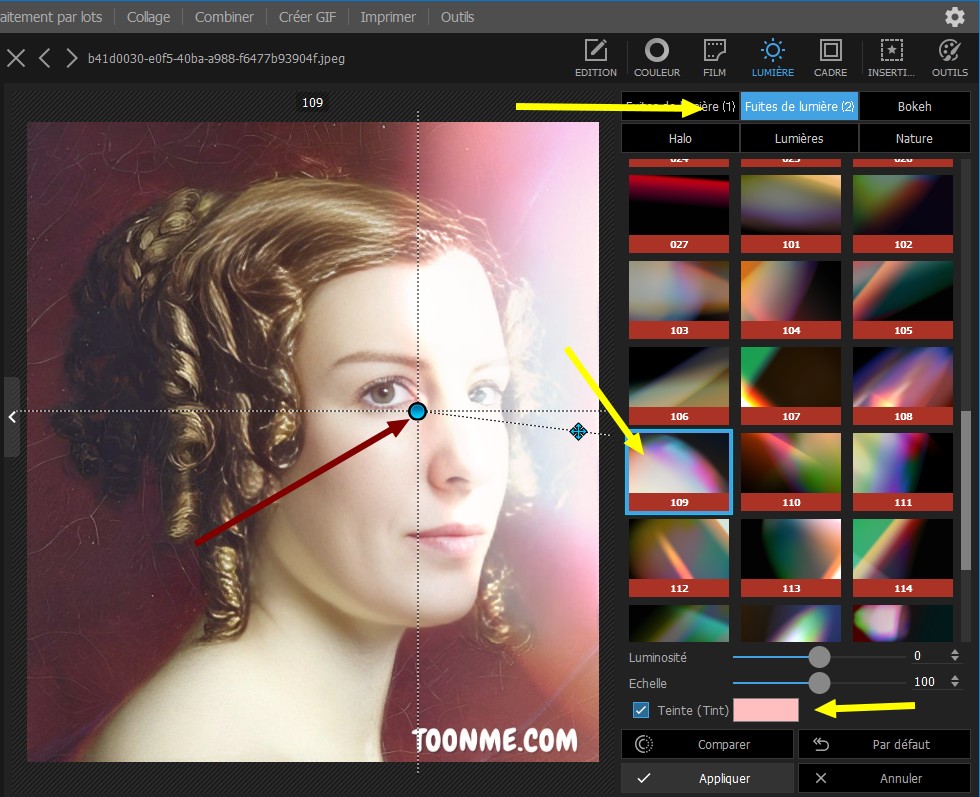Adjust the Echelle slider handle
Viewport: 980px width, 797px height.
click(x=819, y=682)
